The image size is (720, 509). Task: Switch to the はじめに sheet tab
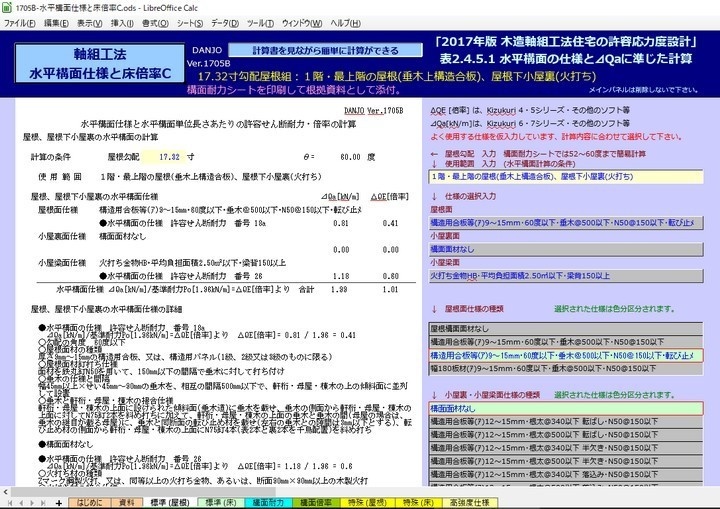coord(90,503)
